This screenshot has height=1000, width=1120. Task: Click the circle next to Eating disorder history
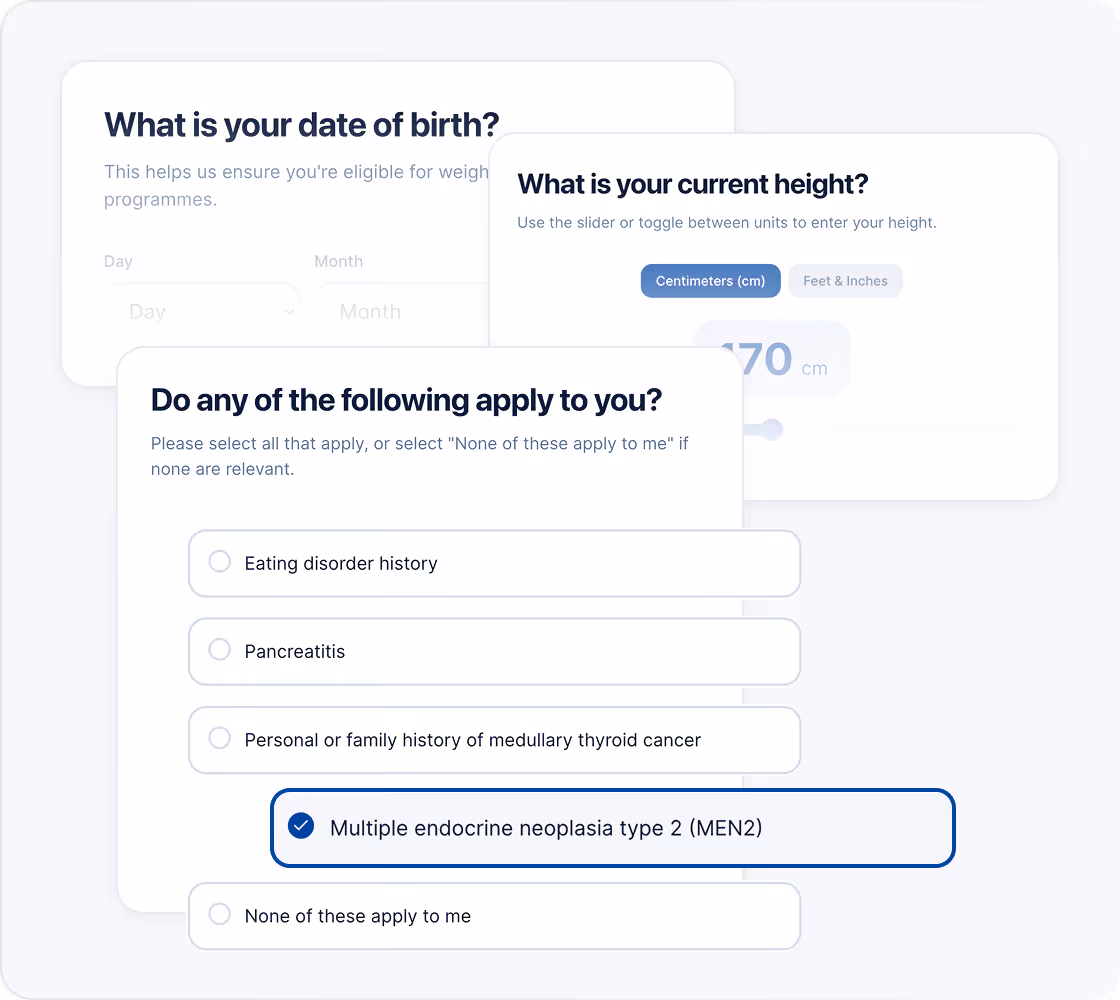(219, 562)
